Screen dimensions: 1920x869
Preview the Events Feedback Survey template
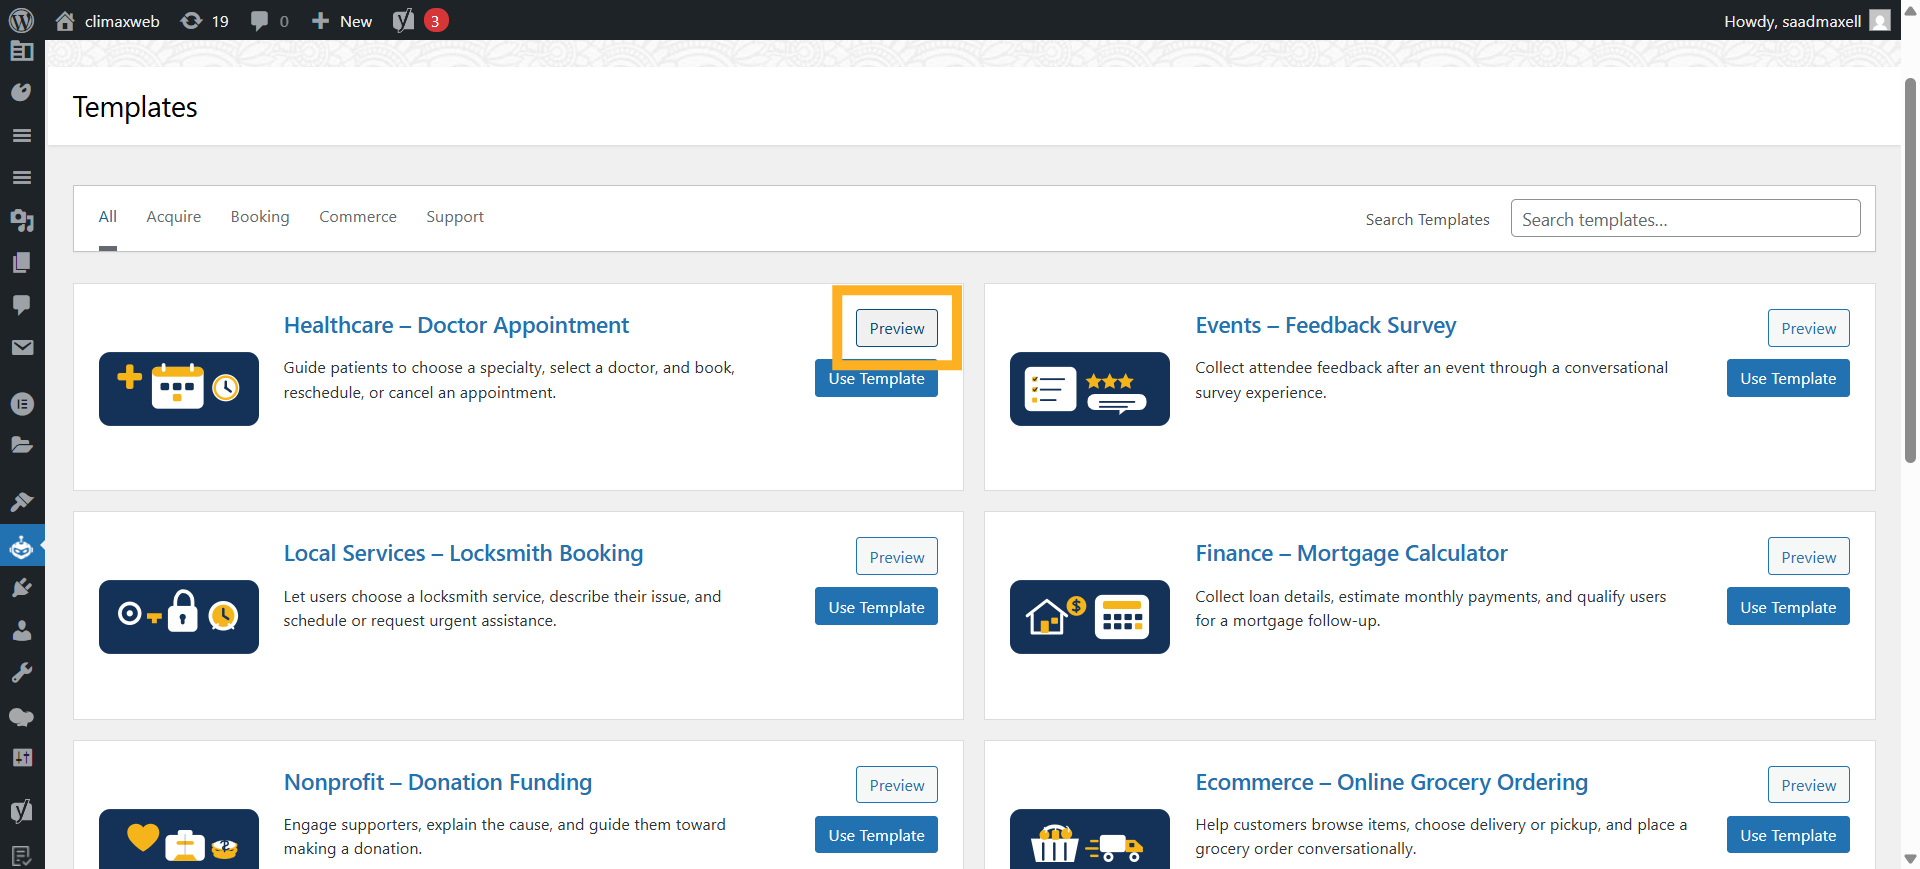(1808, 328)
